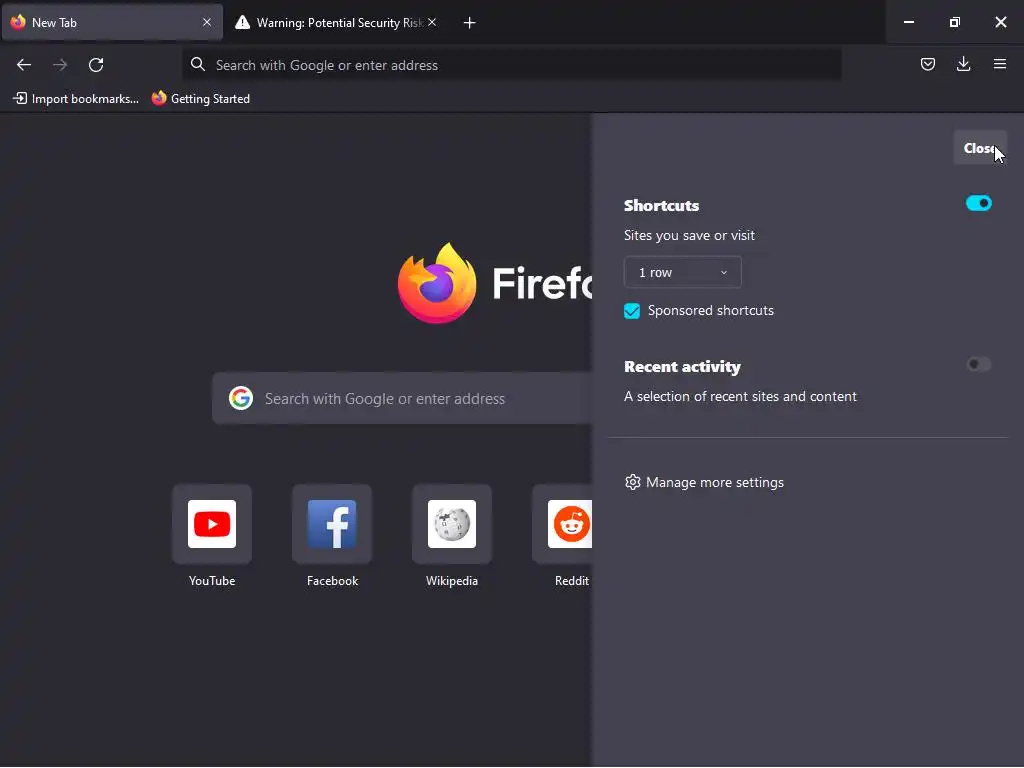Click the page search box with Google
The height and width of the screenshot is (768, 1024).
click(402, 398)
